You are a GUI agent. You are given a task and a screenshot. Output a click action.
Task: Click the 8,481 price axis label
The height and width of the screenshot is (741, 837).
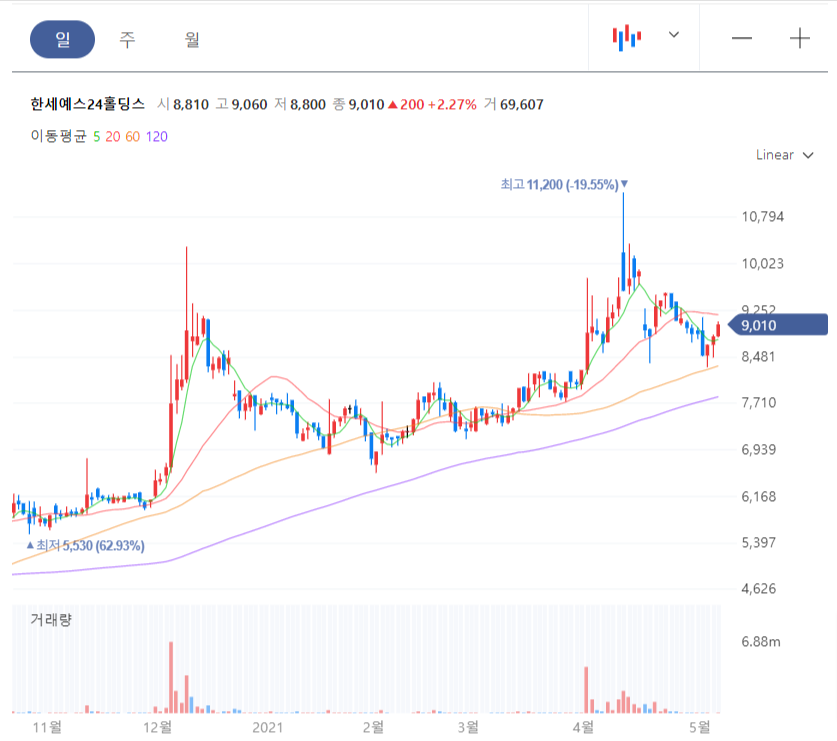click(758, 357)
